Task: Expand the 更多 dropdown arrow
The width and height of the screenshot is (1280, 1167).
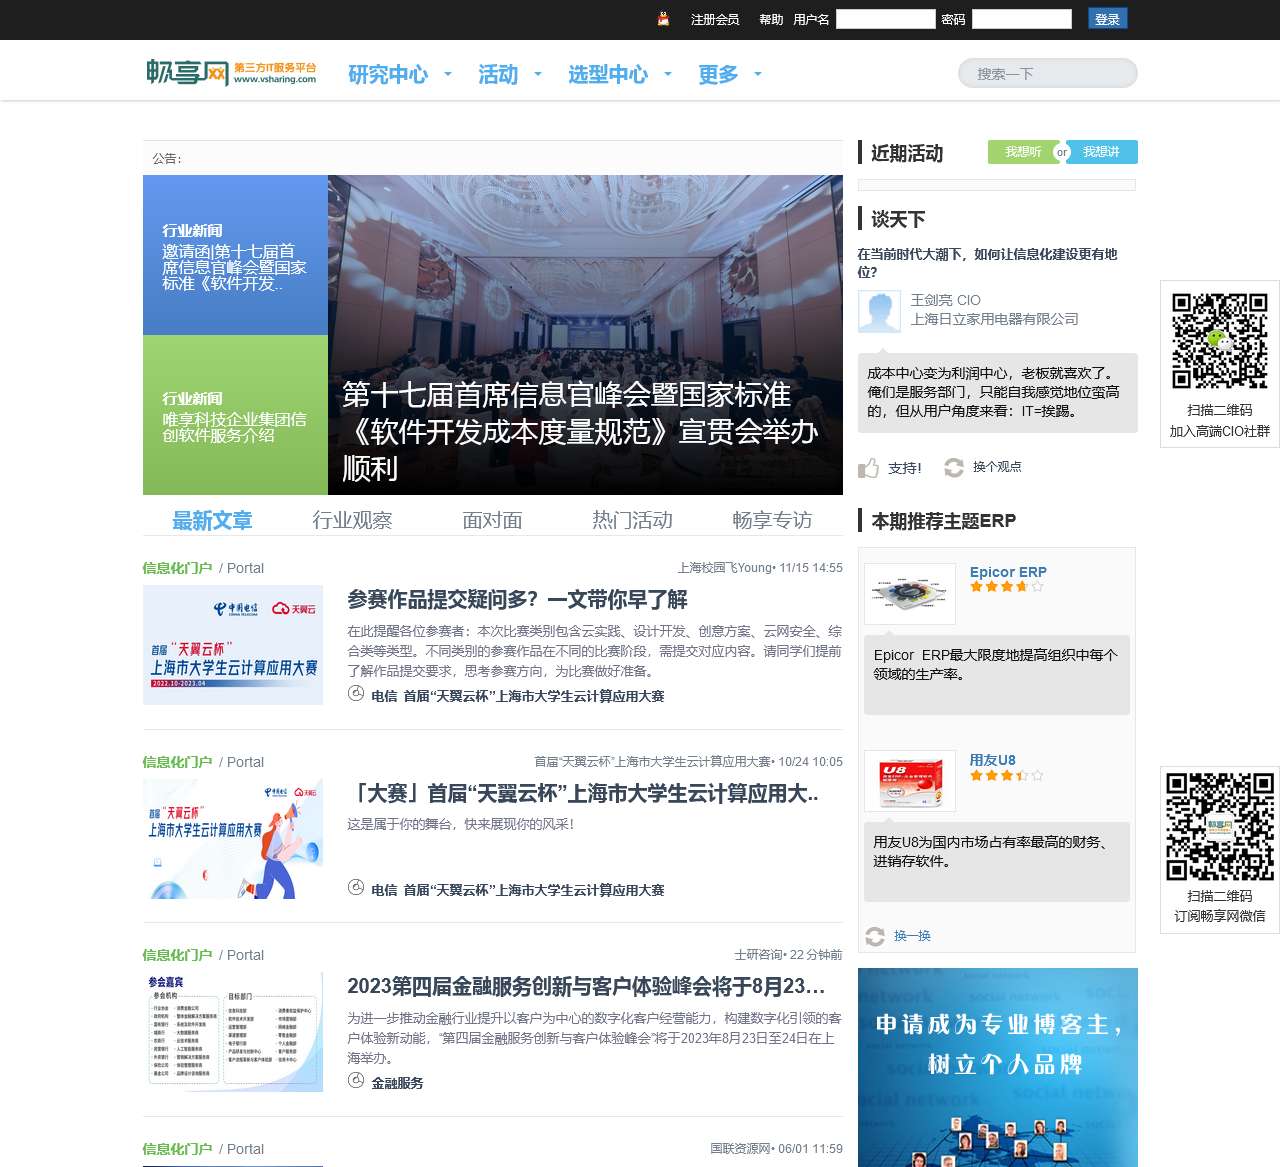Action: pos(758,74)
